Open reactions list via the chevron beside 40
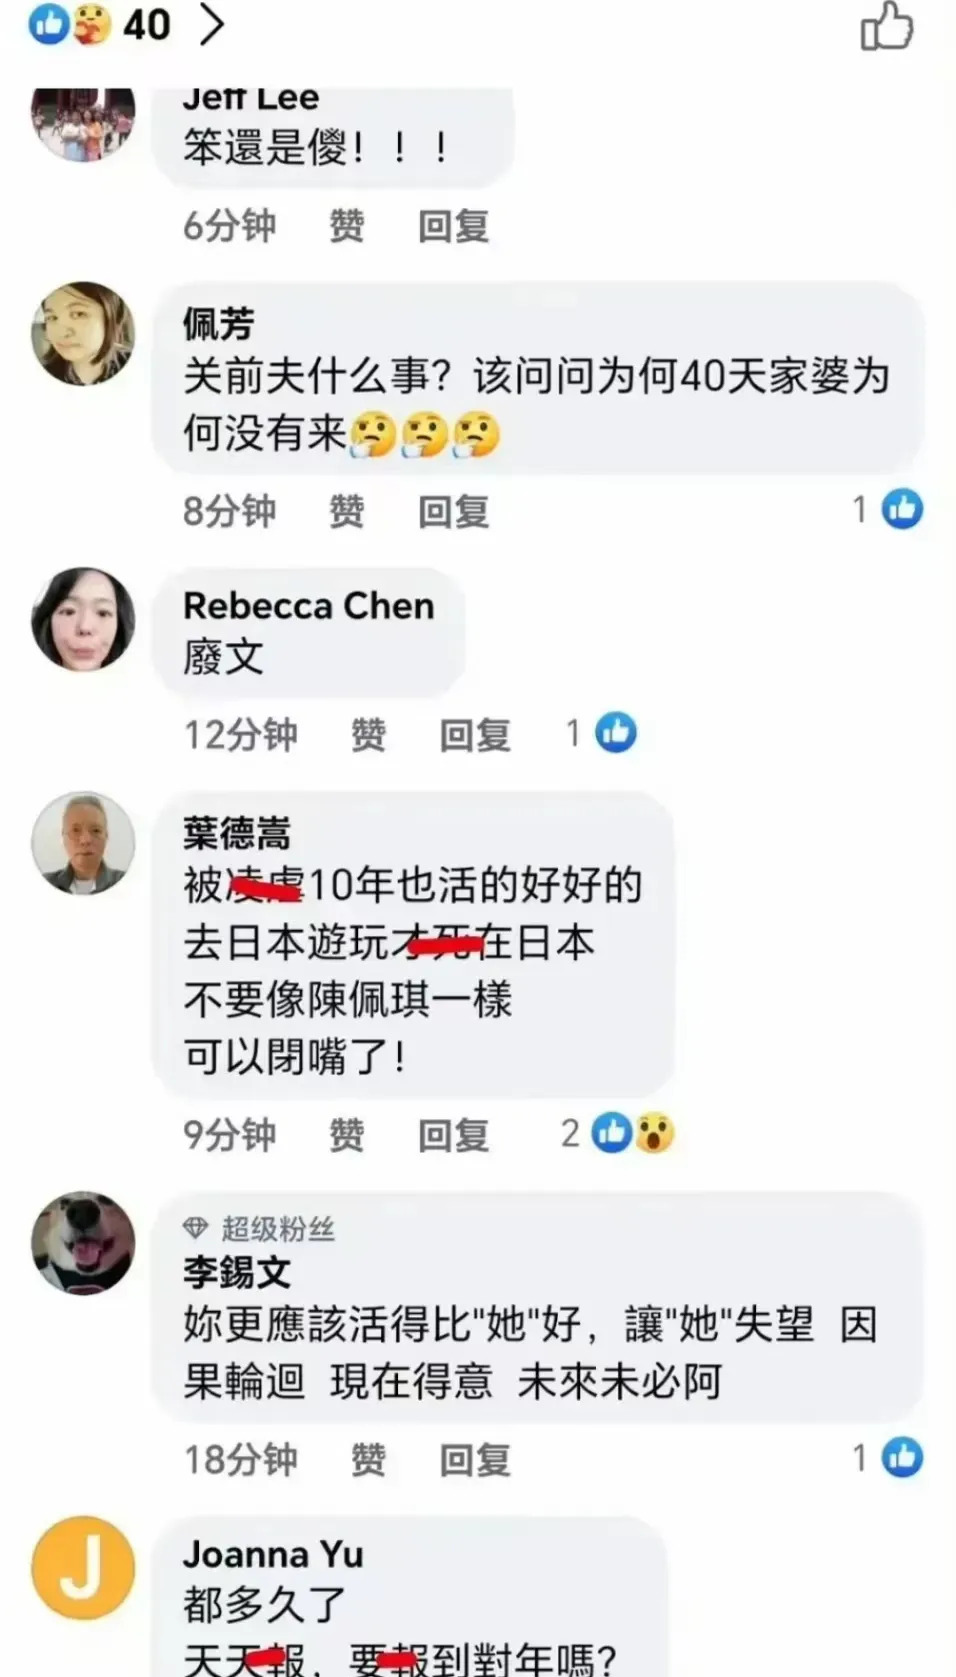956x1677 pixels. click(211, 25)
